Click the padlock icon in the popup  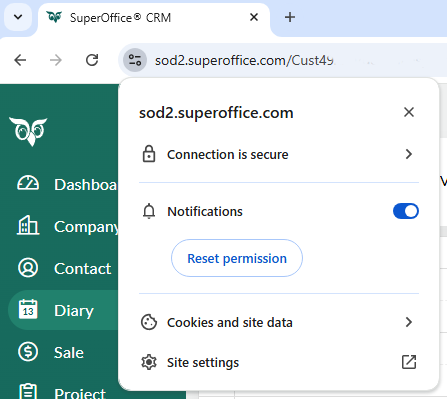(x=149, y=154)
